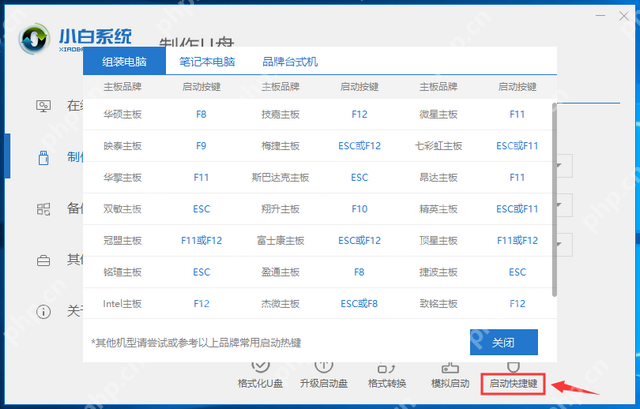The height and width of the screenshot is (409, 640).
Task: Open the 格式转换 tool icon
Action: 388,370
